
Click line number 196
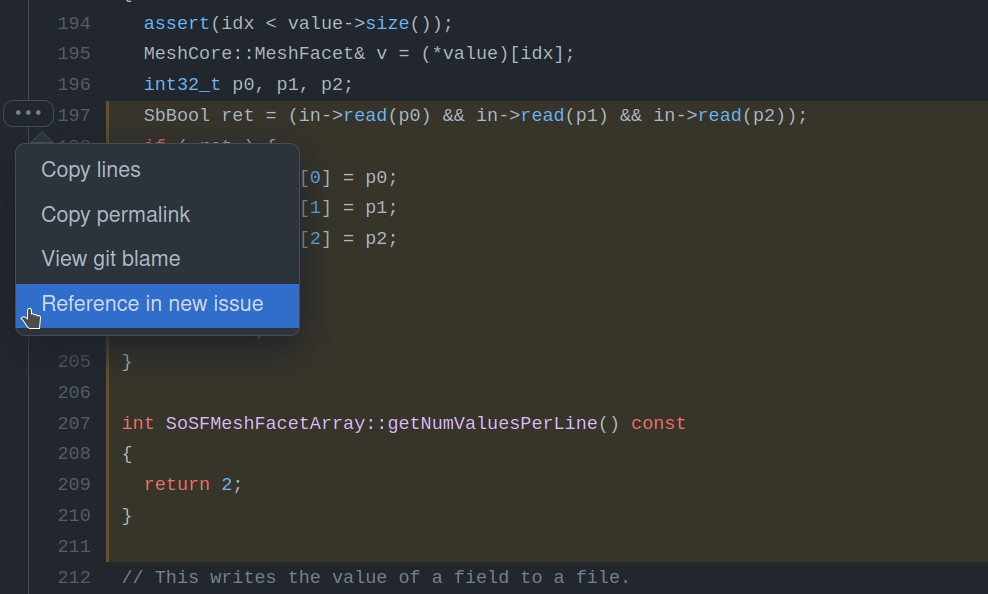[x=73, y=84]
